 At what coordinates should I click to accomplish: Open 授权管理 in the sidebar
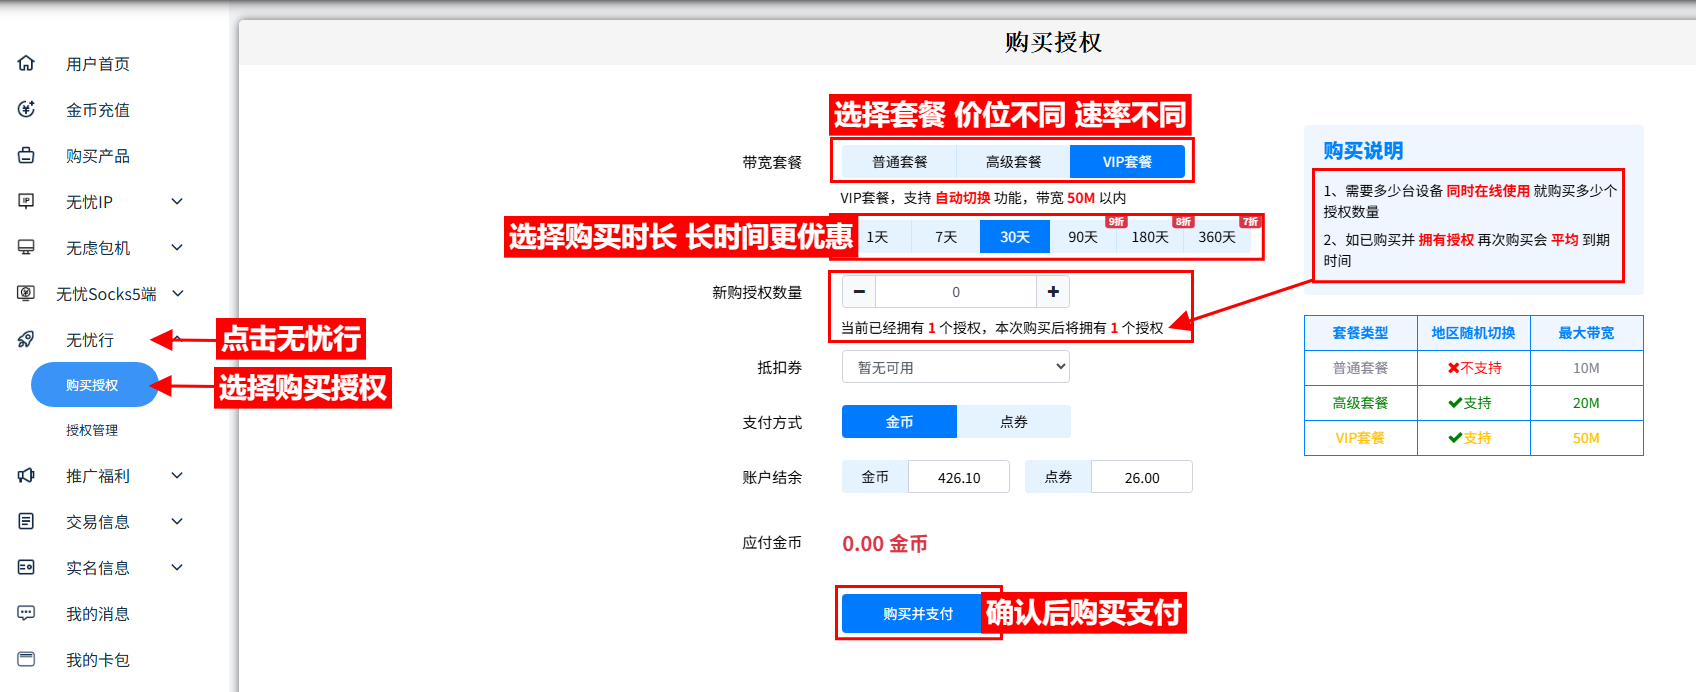coord(92,430)
